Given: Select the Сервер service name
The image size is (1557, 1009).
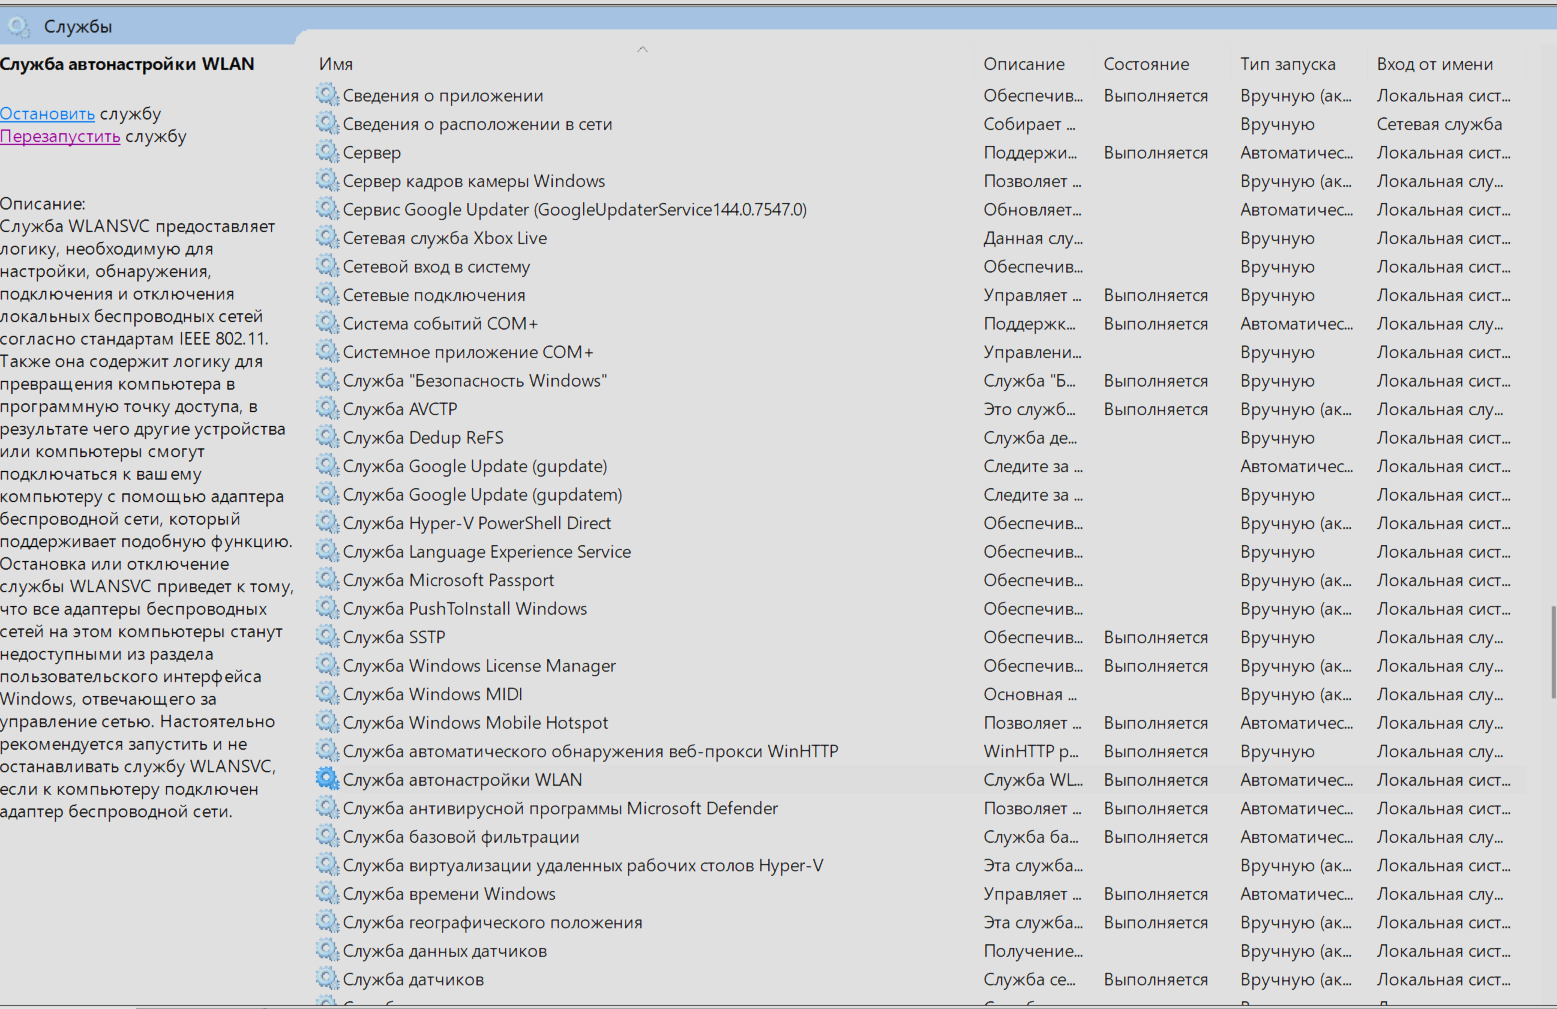Looking at the screenshot, I should pos(372,153).
